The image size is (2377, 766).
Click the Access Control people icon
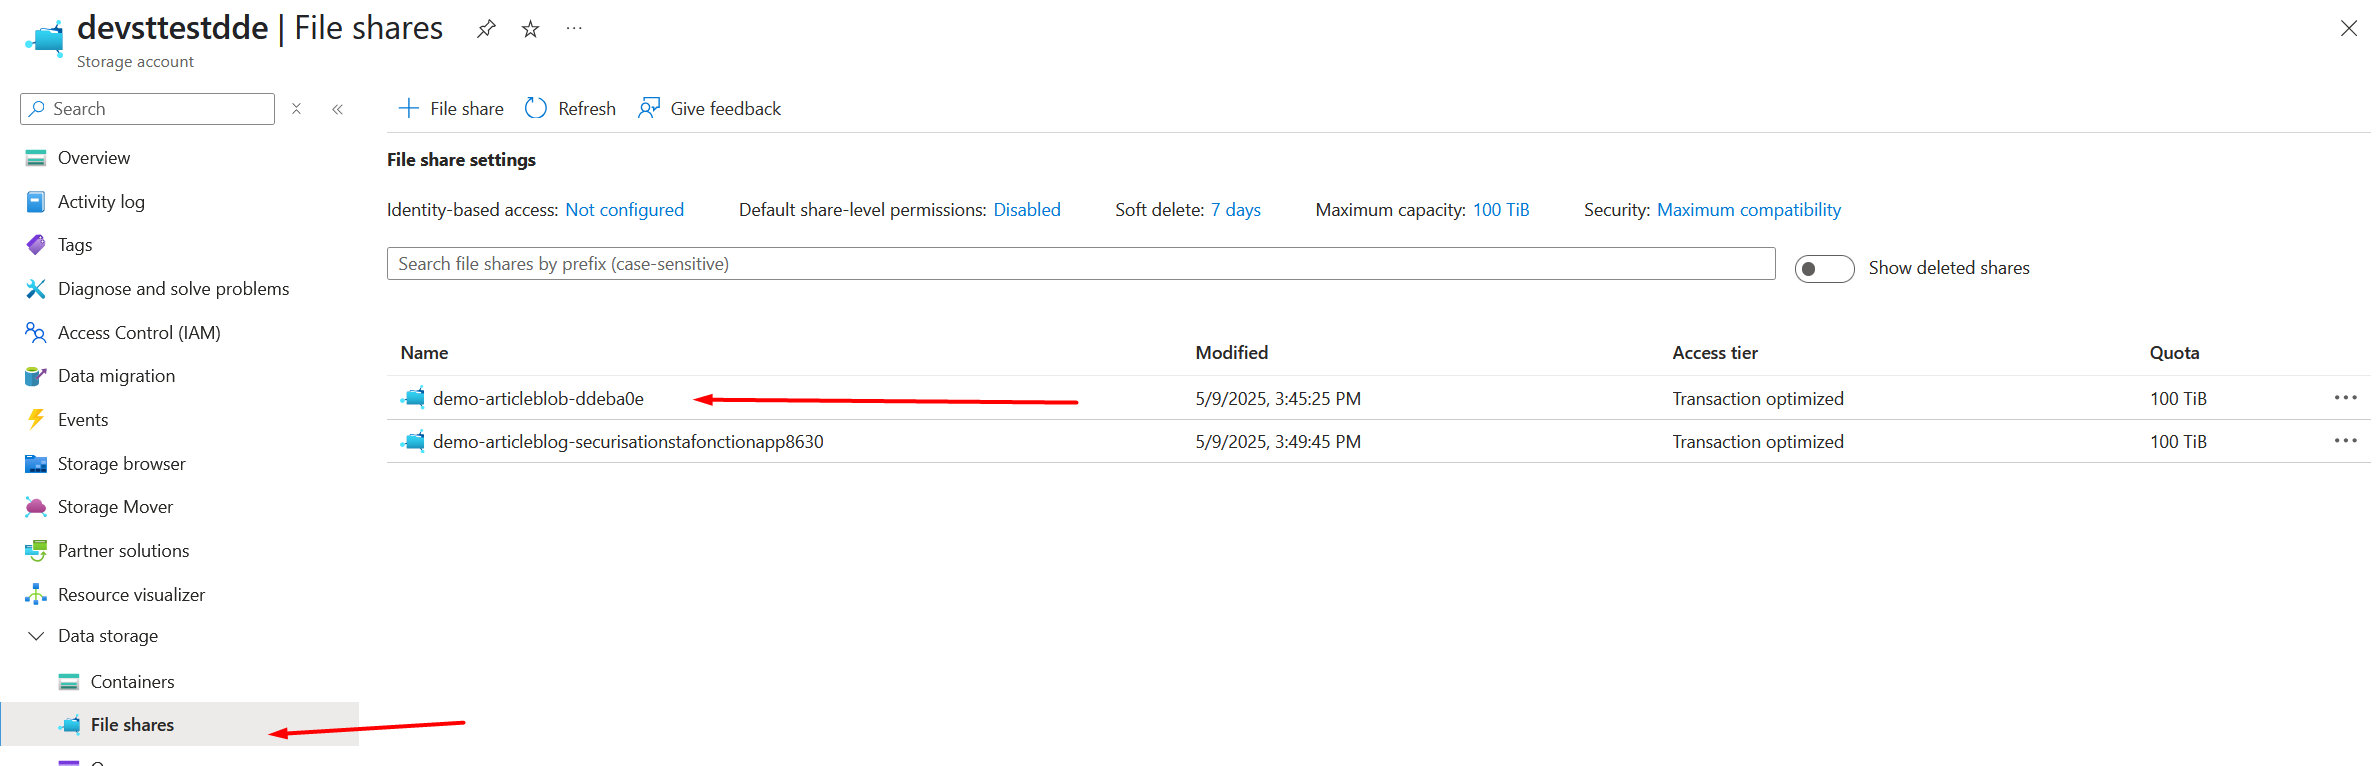(36, 333)
